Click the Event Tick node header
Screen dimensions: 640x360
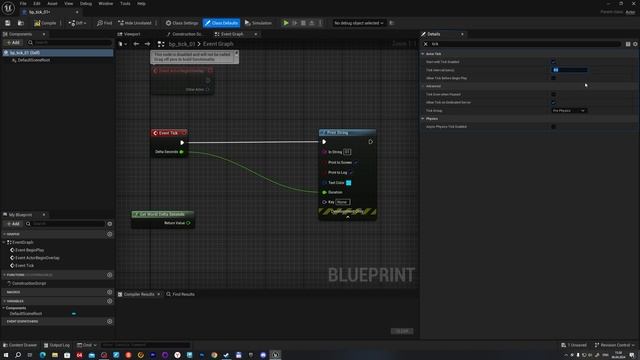tap(169, 133)
